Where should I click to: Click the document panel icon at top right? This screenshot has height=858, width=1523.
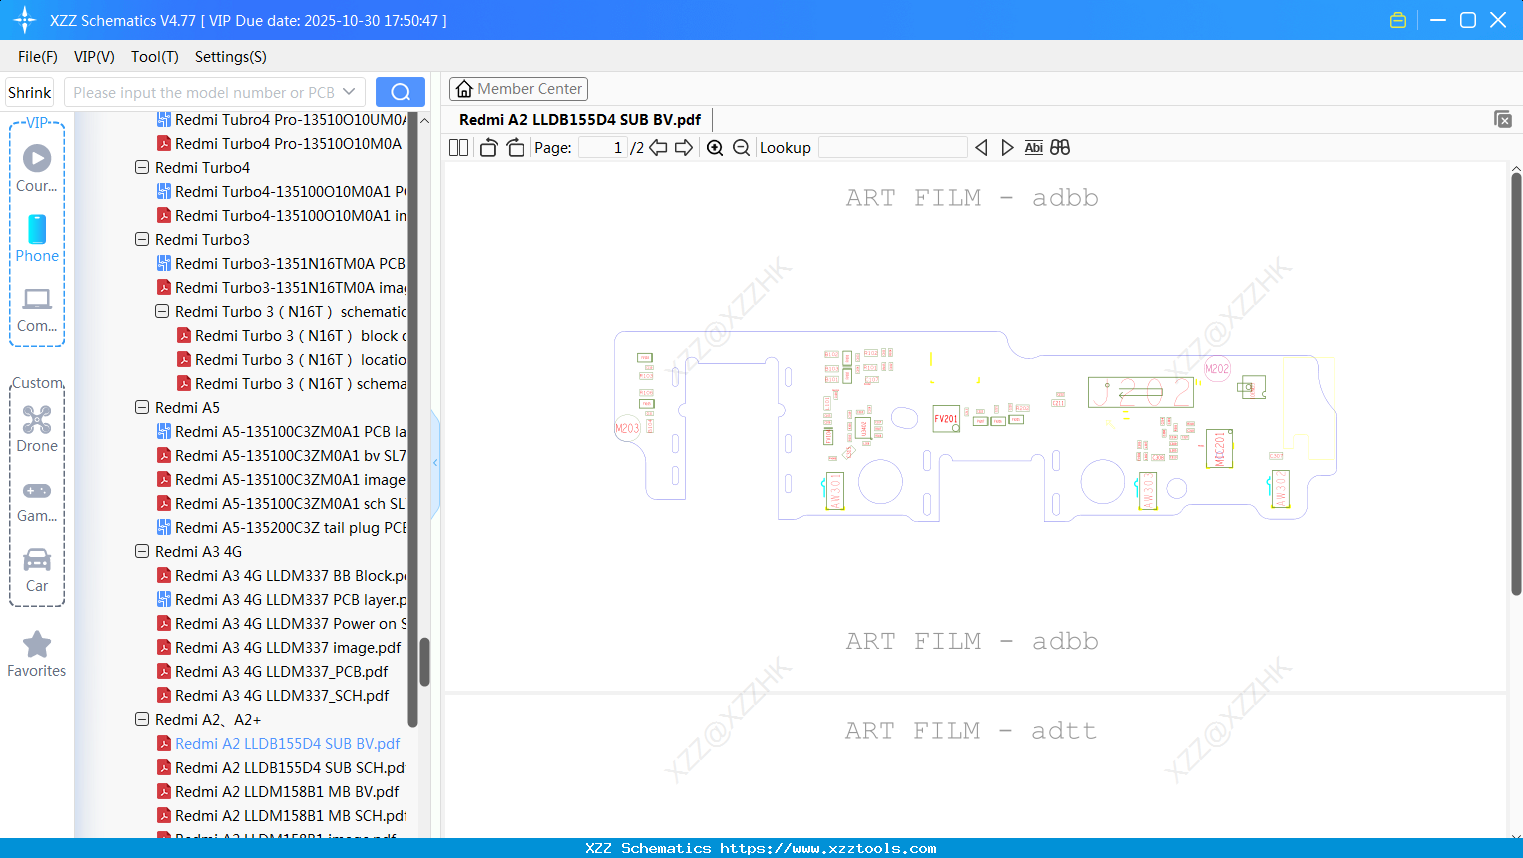(x=1503, y=119)
